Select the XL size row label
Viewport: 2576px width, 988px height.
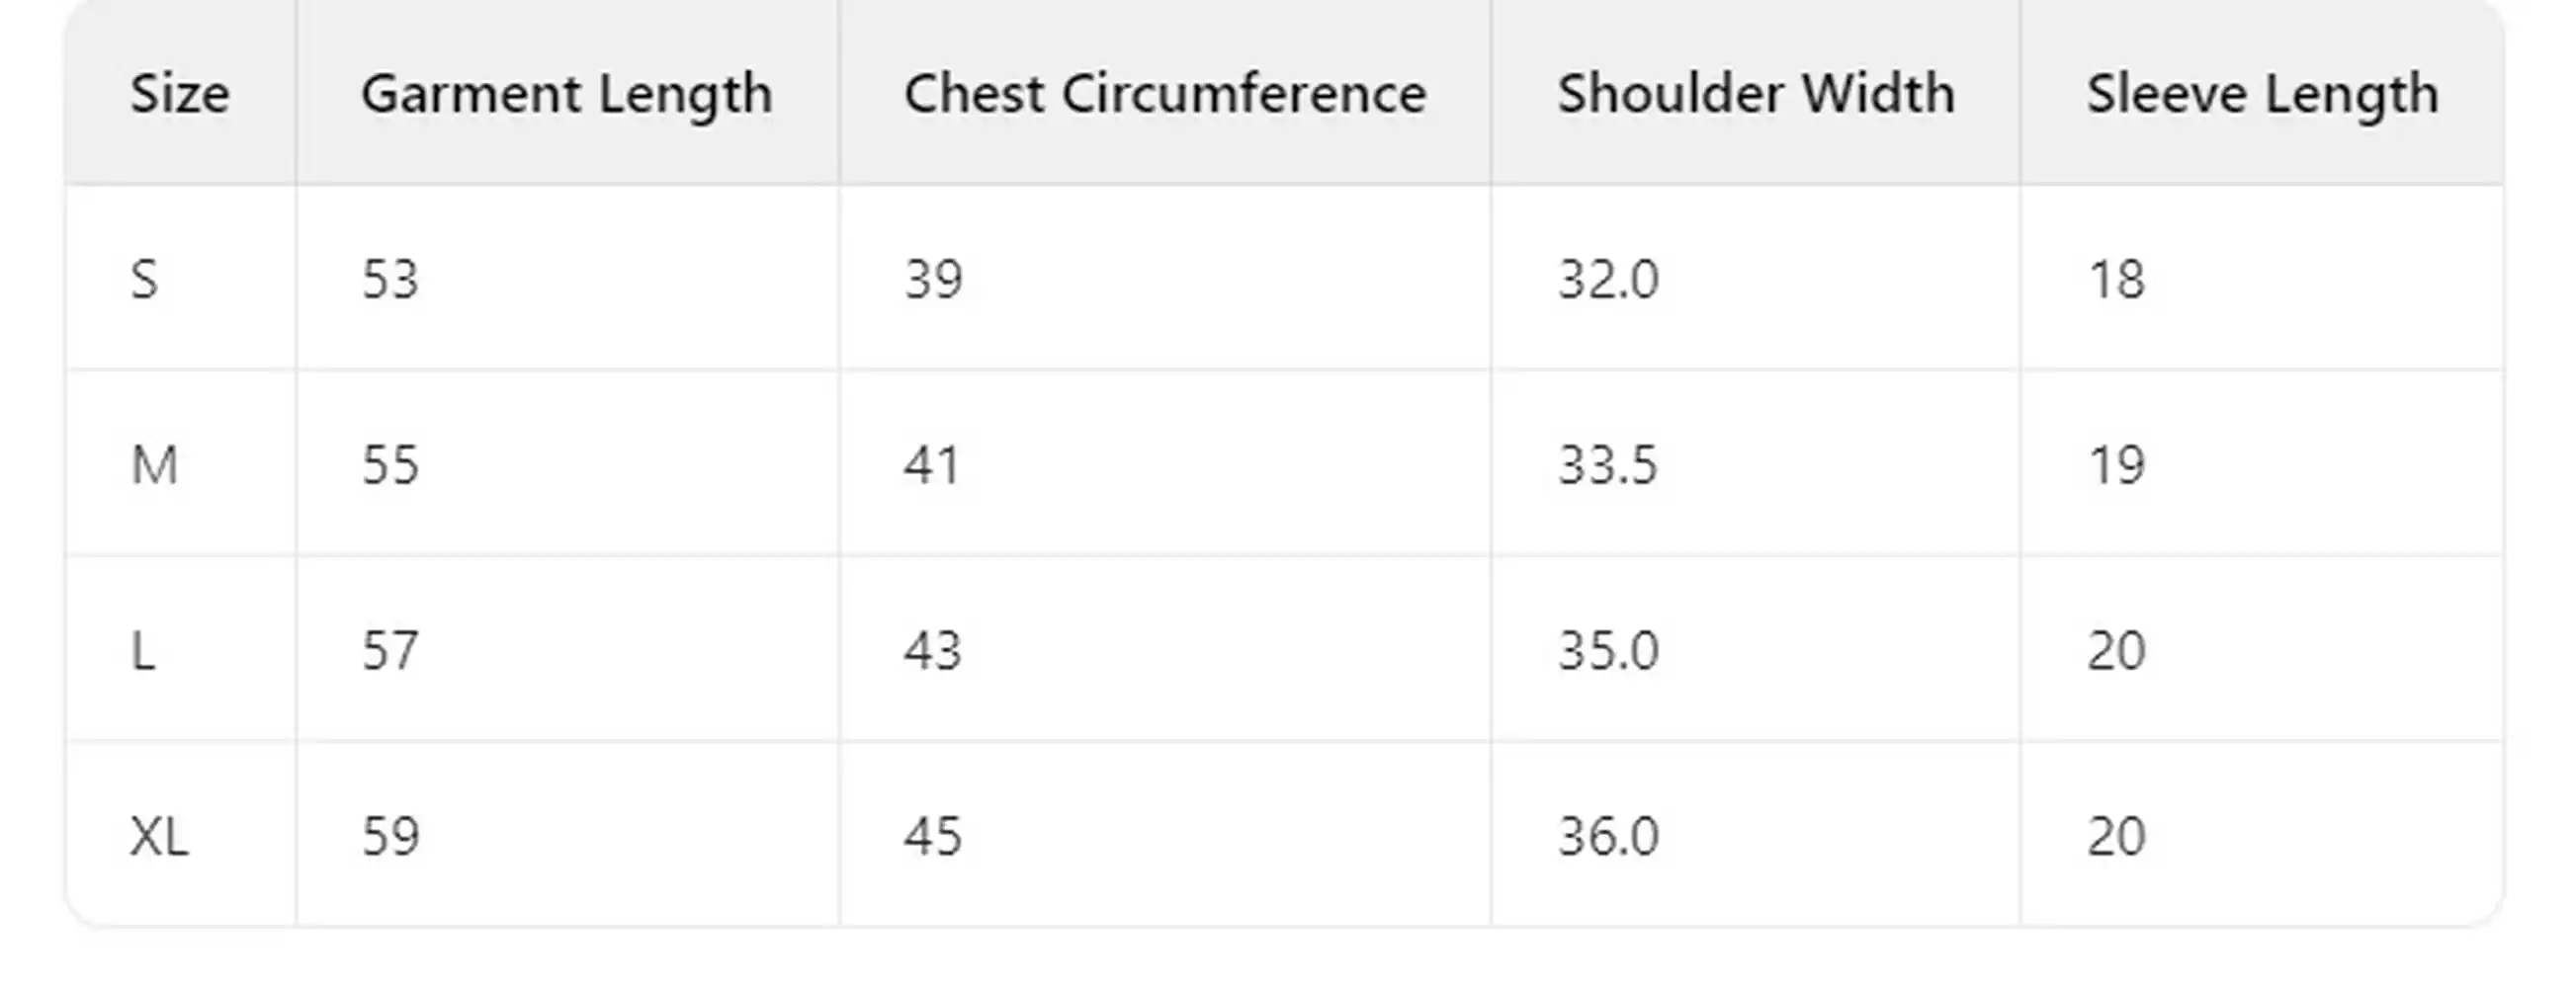click(x=159, y=836)
